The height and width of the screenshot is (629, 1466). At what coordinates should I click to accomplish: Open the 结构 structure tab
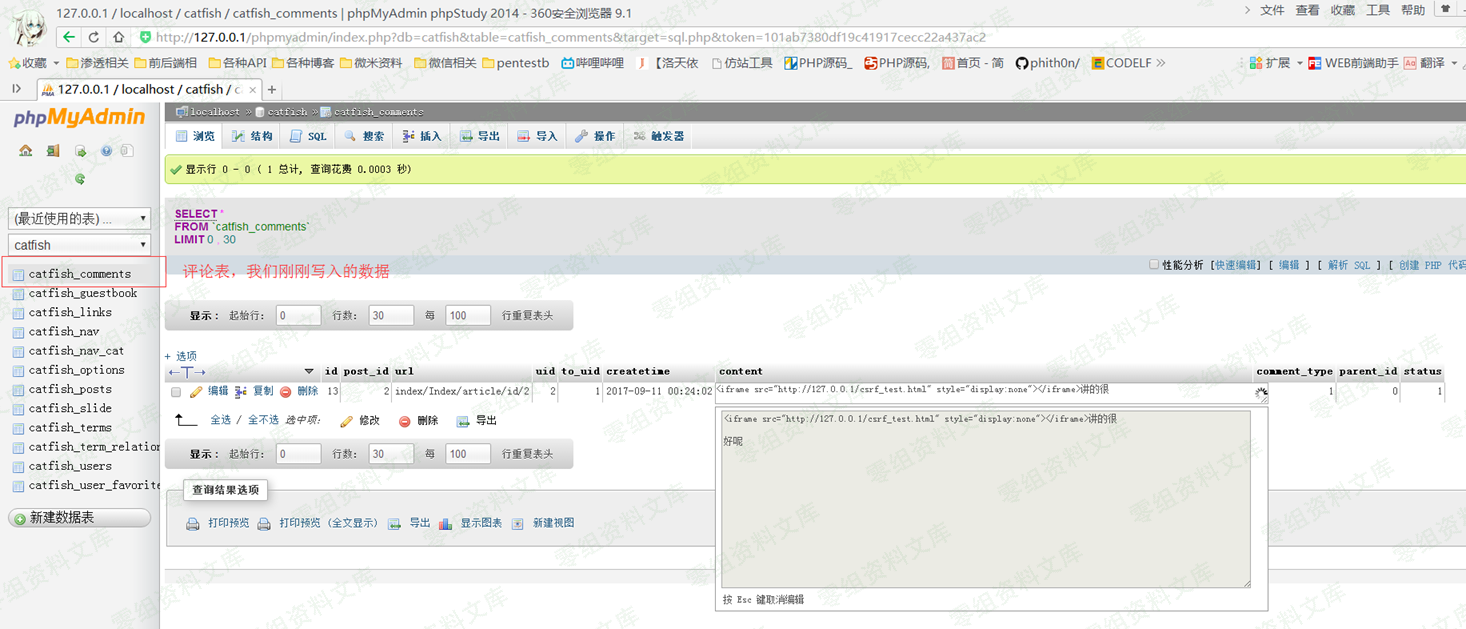coord(252,136)
